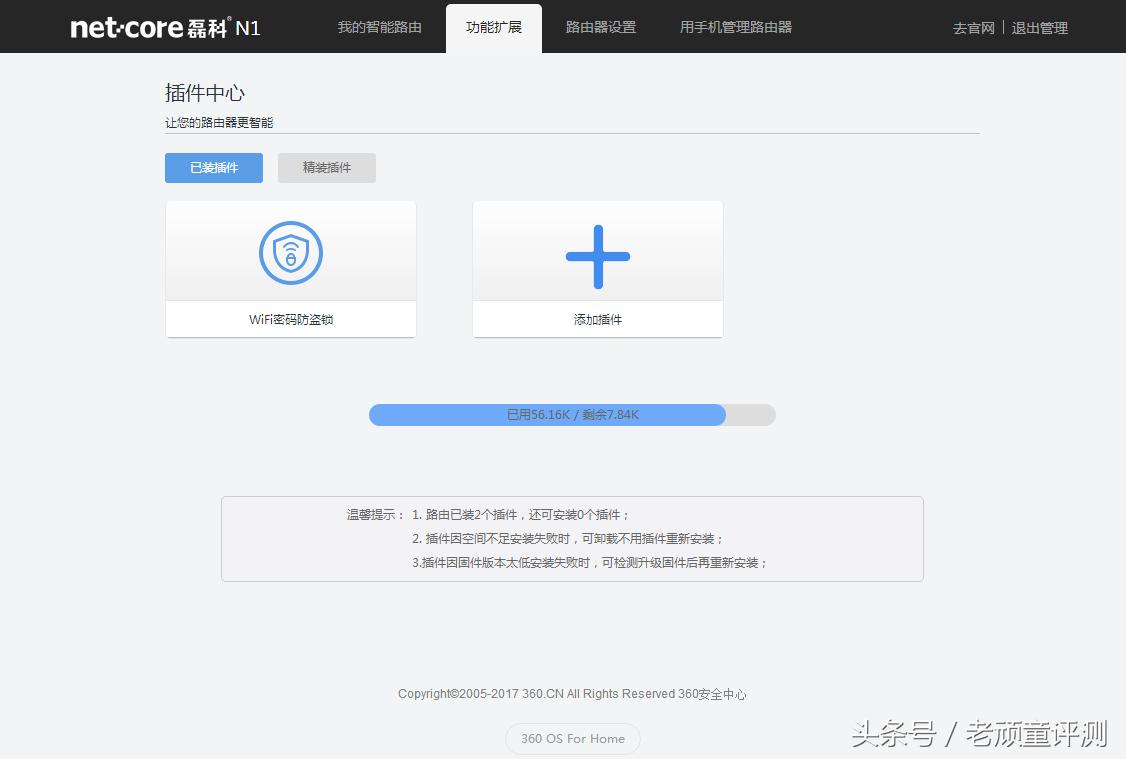
Task: Click the storage usage progress bar
Action: coord(572,414)
